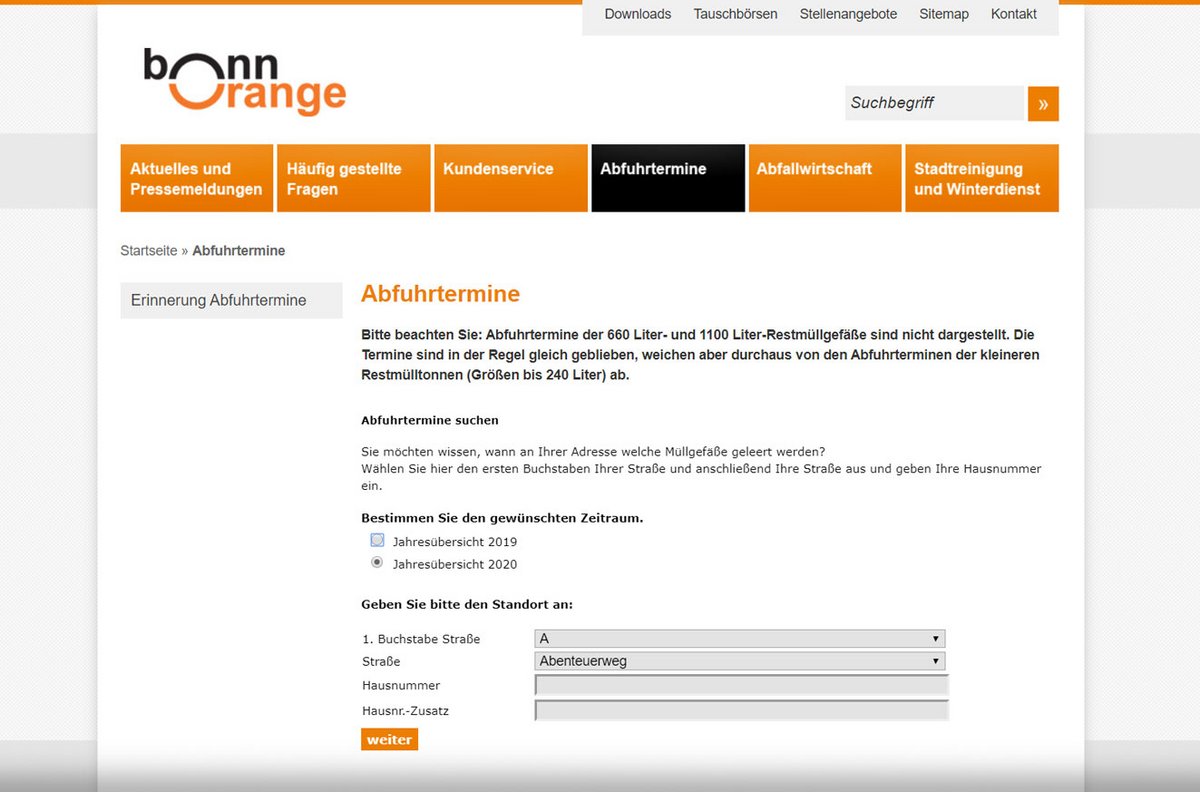Open the 1. Buchstabe Straße dropdown
Image resolution: width=1200 pixels, height=792 pixels.
click(x=740, y=638)
